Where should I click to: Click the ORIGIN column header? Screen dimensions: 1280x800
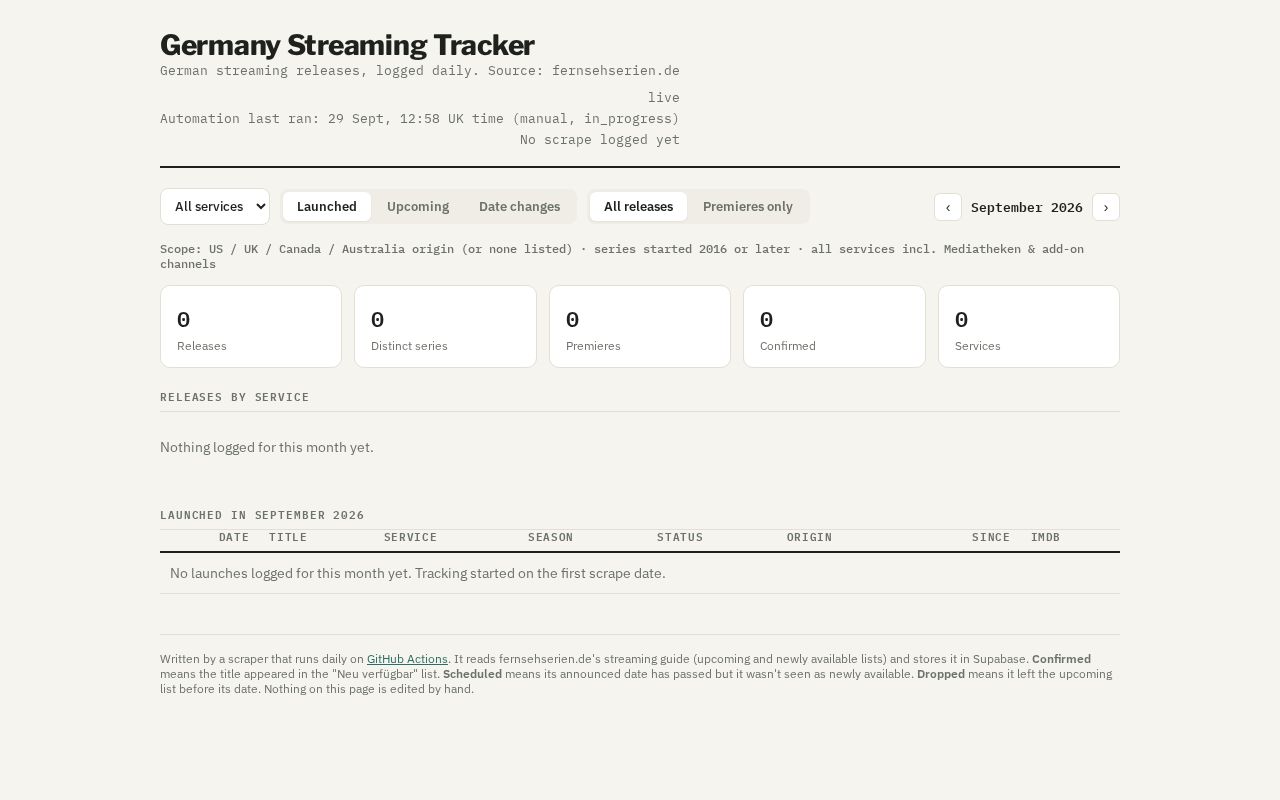pyautogui.click(x=809, y=537)
